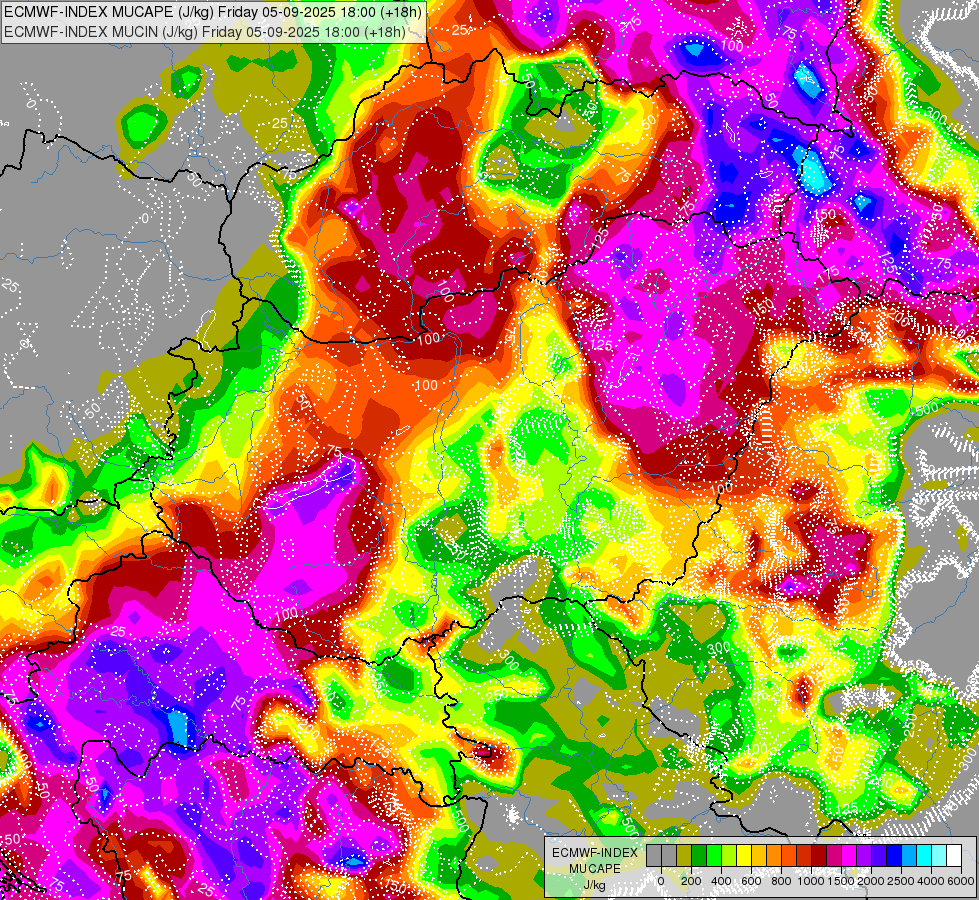Click the legend tick label 400
This screenshot has width=979, height=900.
pyautogui.click(x=721, y=881)
